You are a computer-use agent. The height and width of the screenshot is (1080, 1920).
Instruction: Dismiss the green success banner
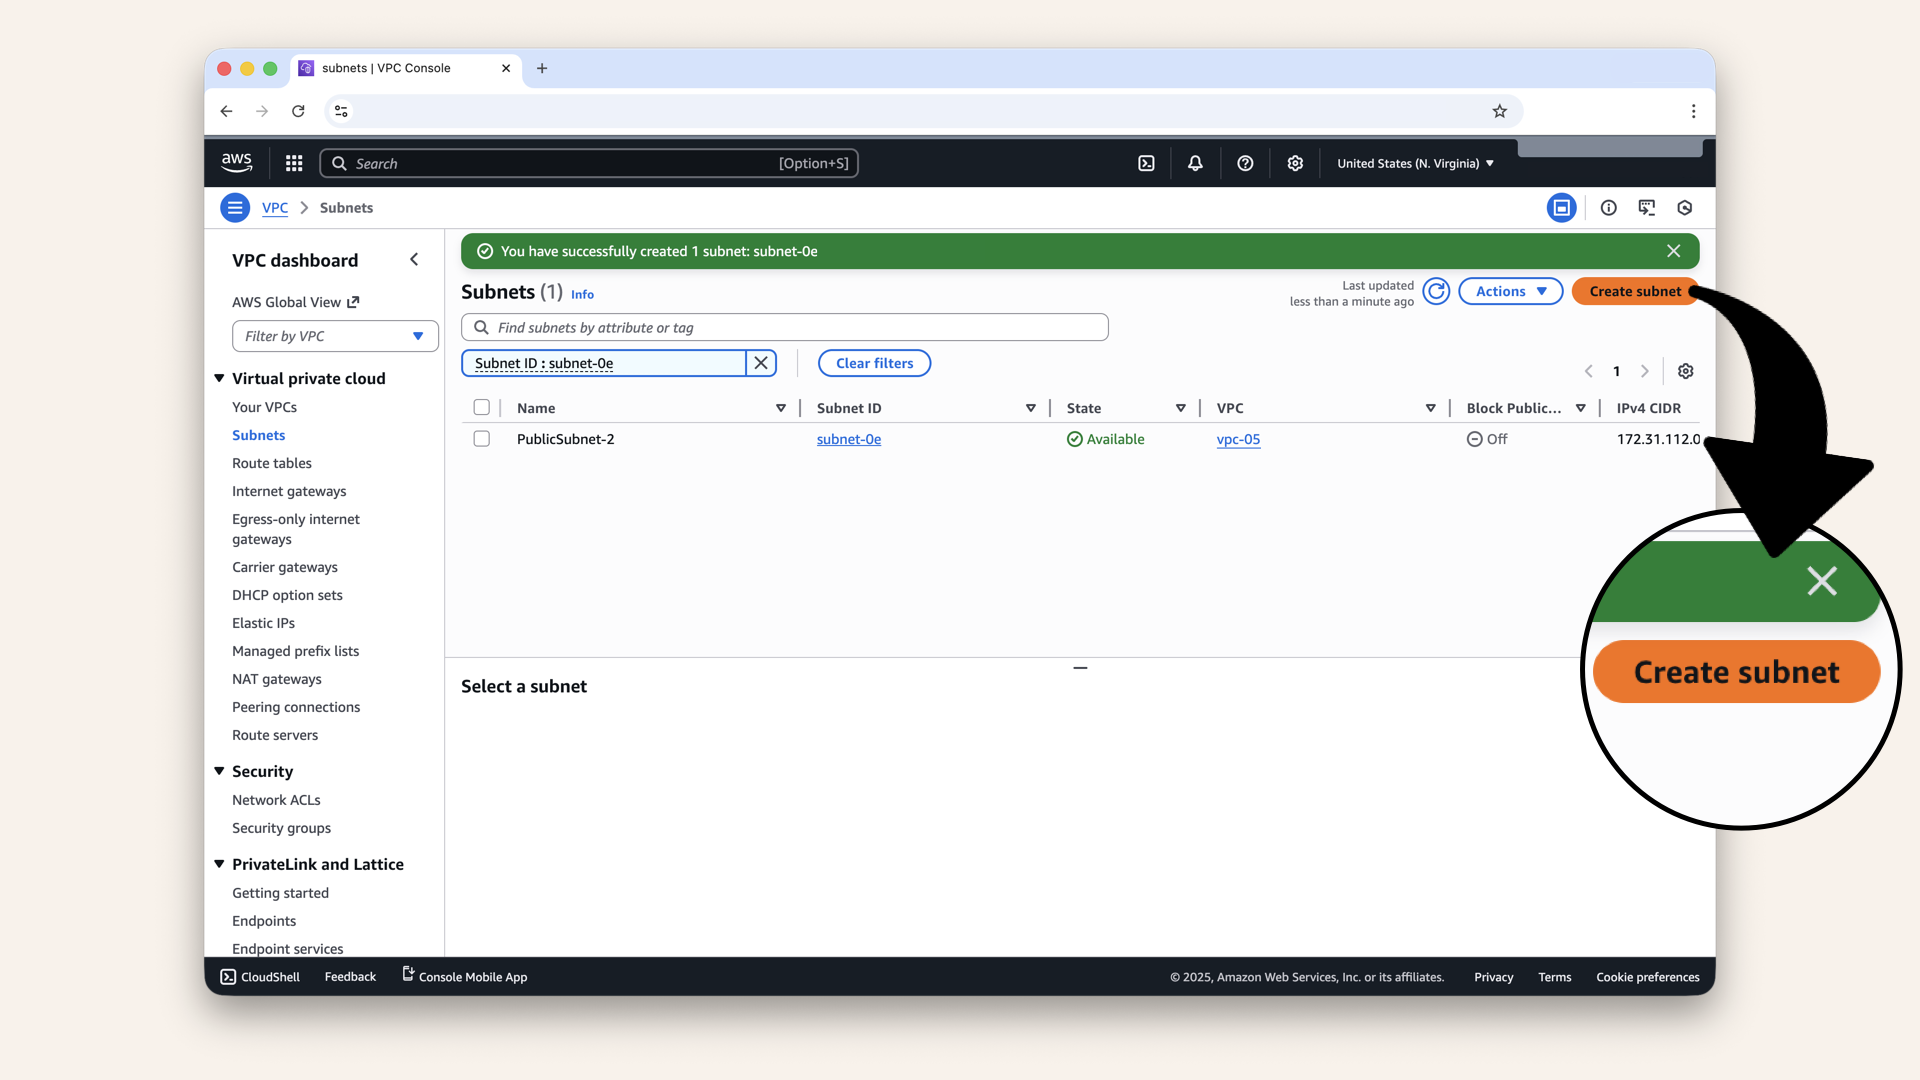1673,251
